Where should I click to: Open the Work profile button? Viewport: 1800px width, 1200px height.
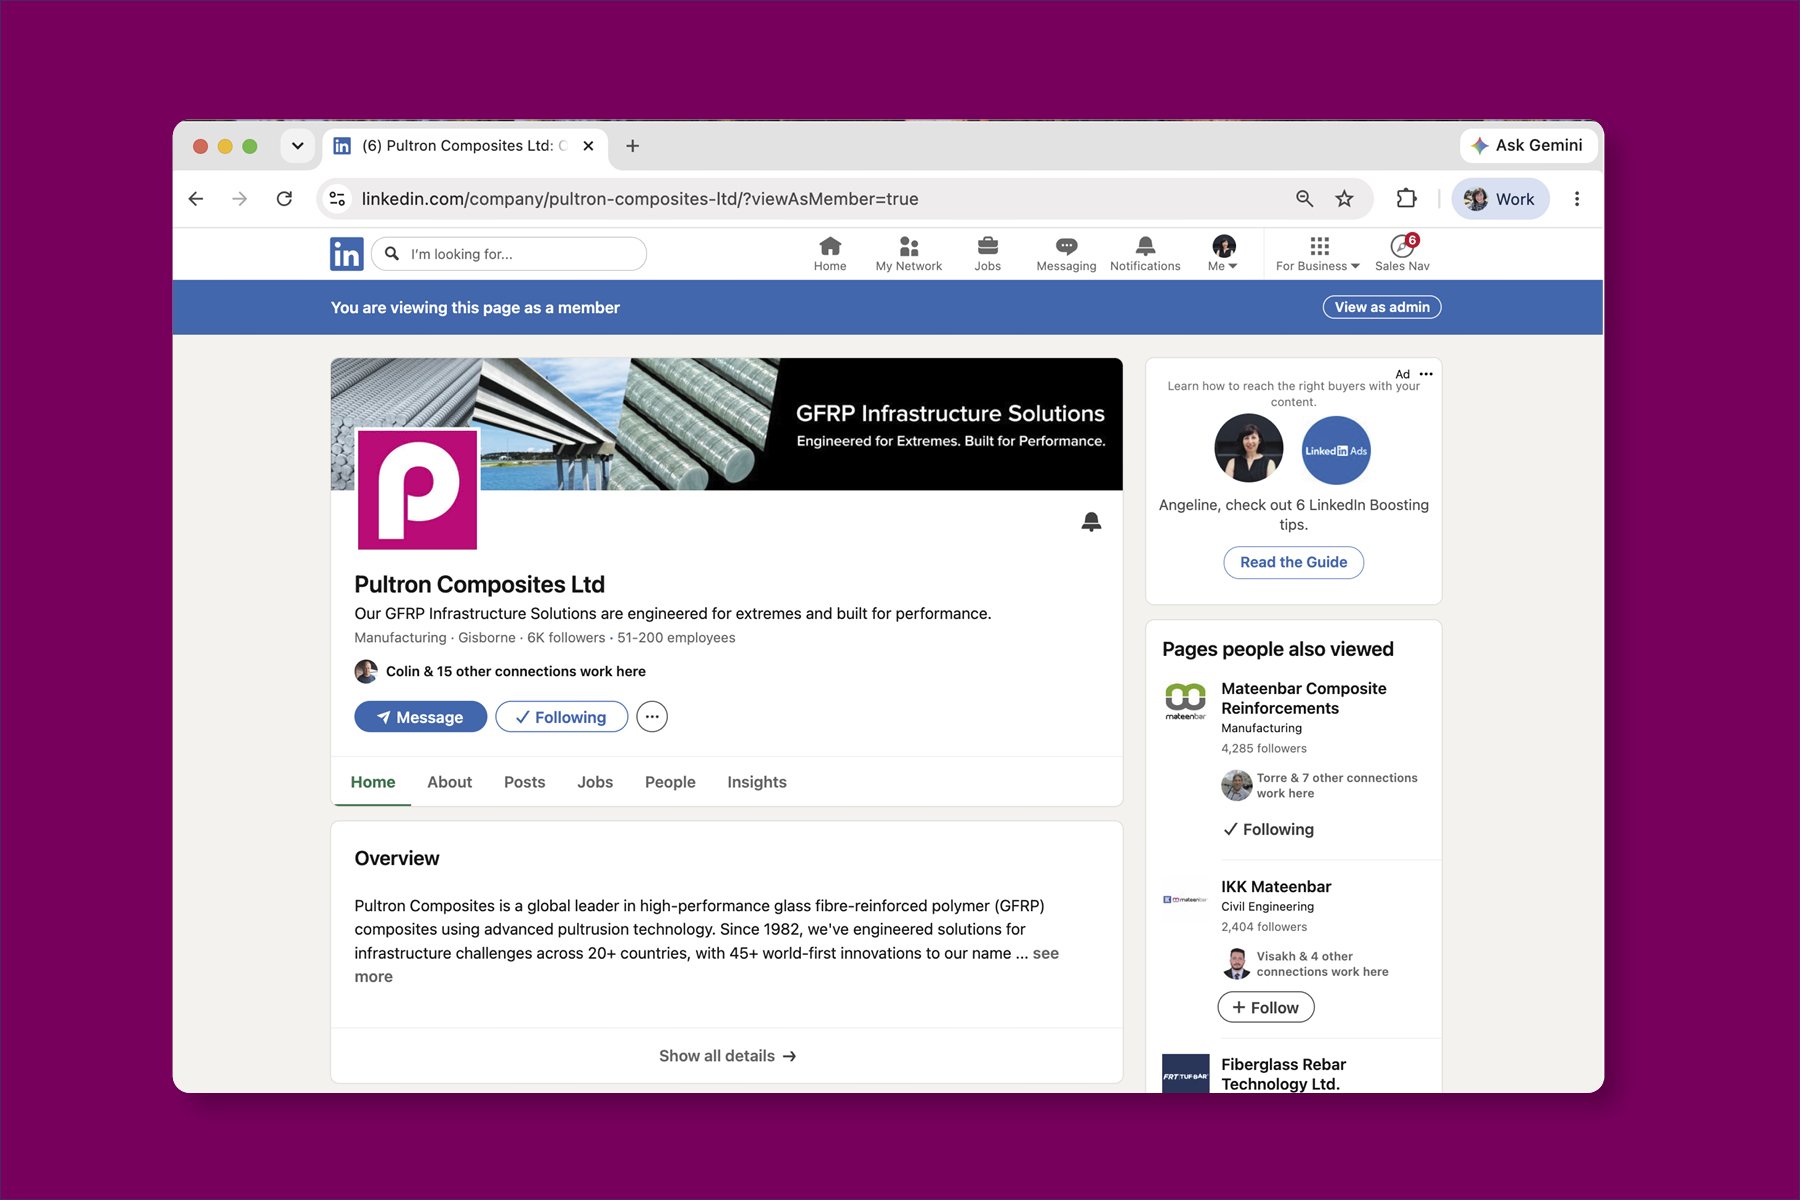tap(1500, 199)
